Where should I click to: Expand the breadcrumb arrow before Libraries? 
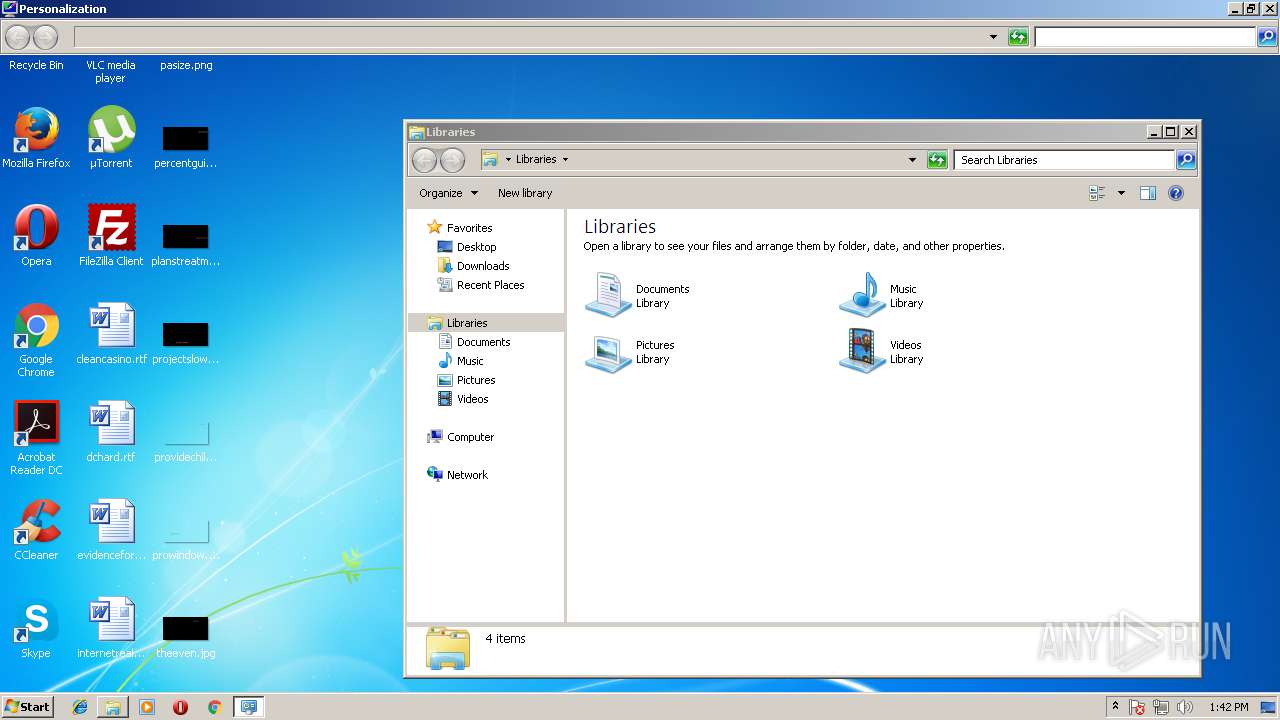coord(508,160)
